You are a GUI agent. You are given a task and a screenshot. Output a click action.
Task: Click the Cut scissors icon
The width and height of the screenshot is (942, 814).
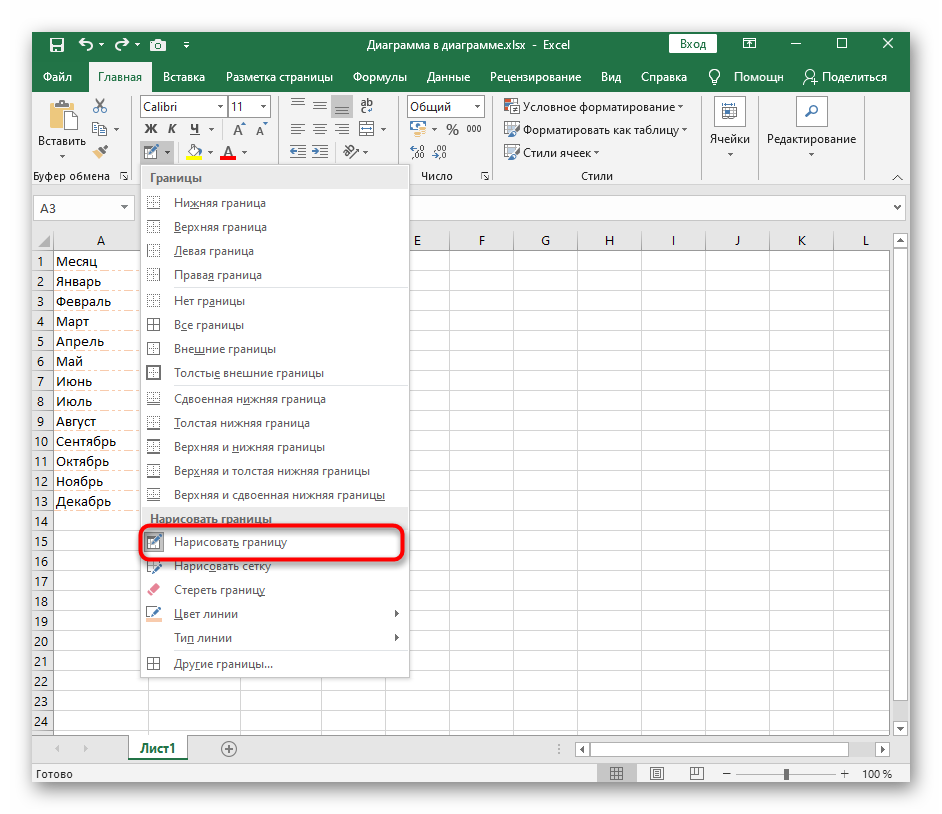pyautogui.click(x=100, y=106)
